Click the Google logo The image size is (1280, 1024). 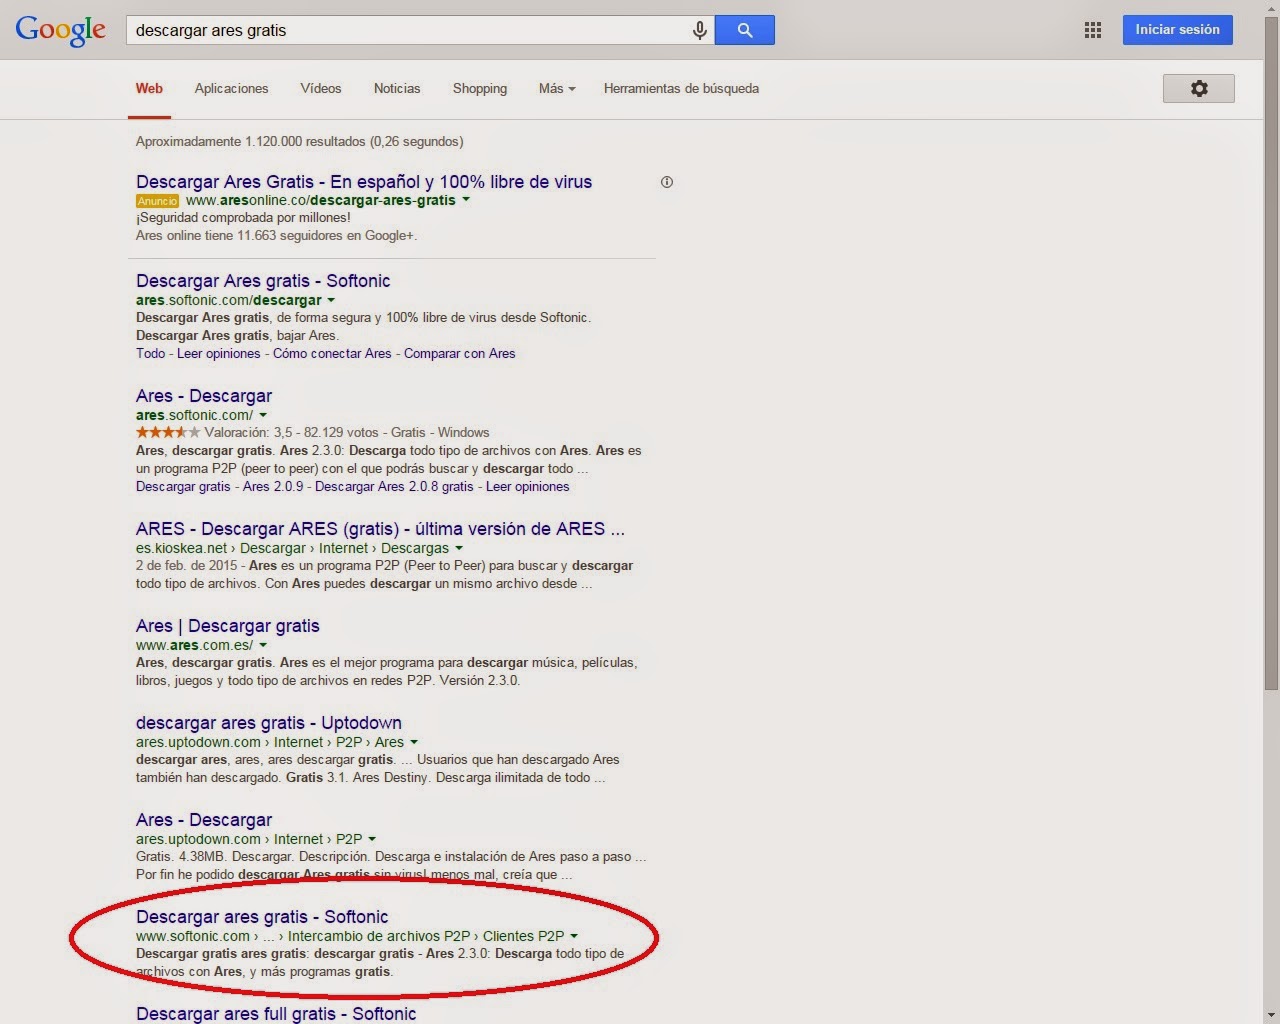(60, 30)
